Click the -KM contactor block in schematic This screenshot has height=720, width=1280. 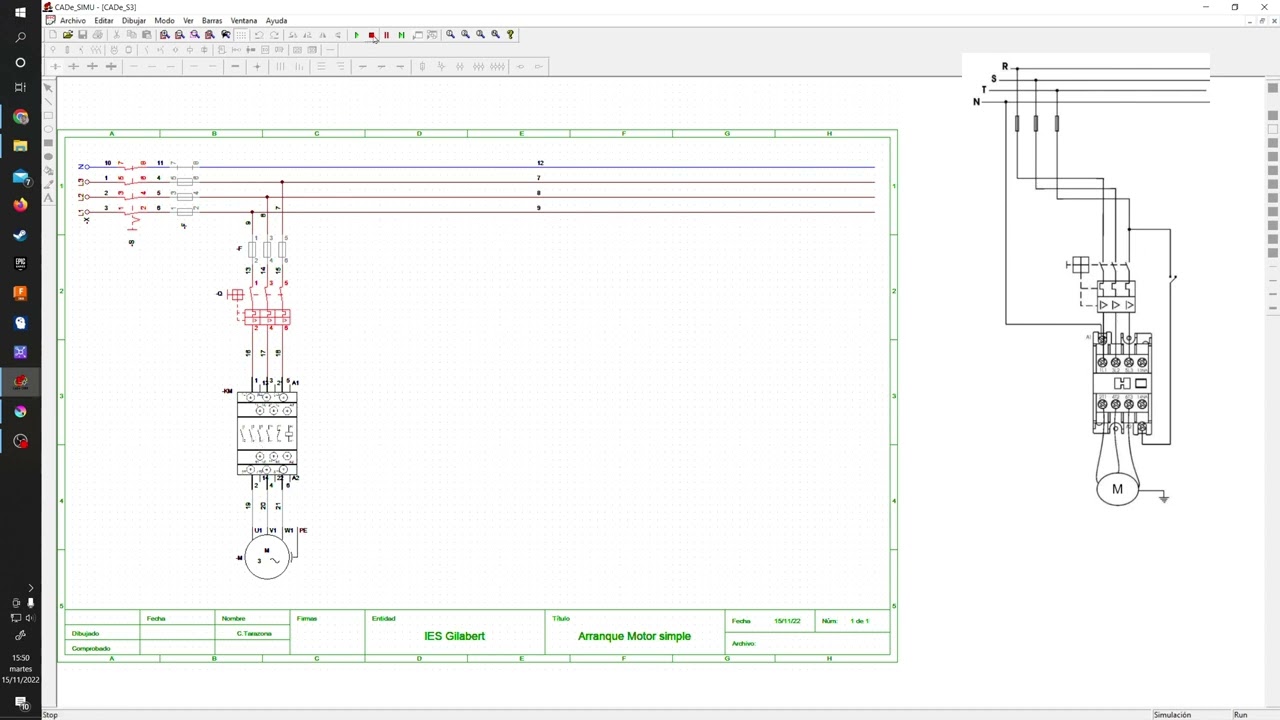267,434
